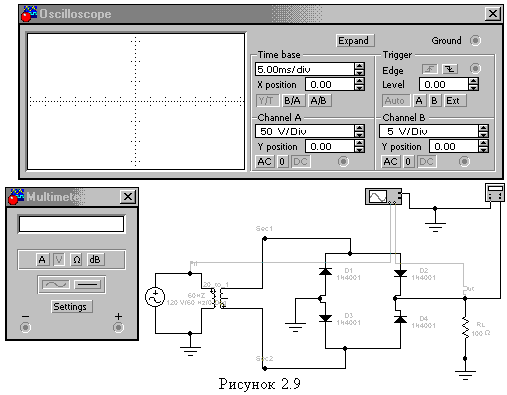
Task: Select the AC voltage source symbol
Action: 155,297
